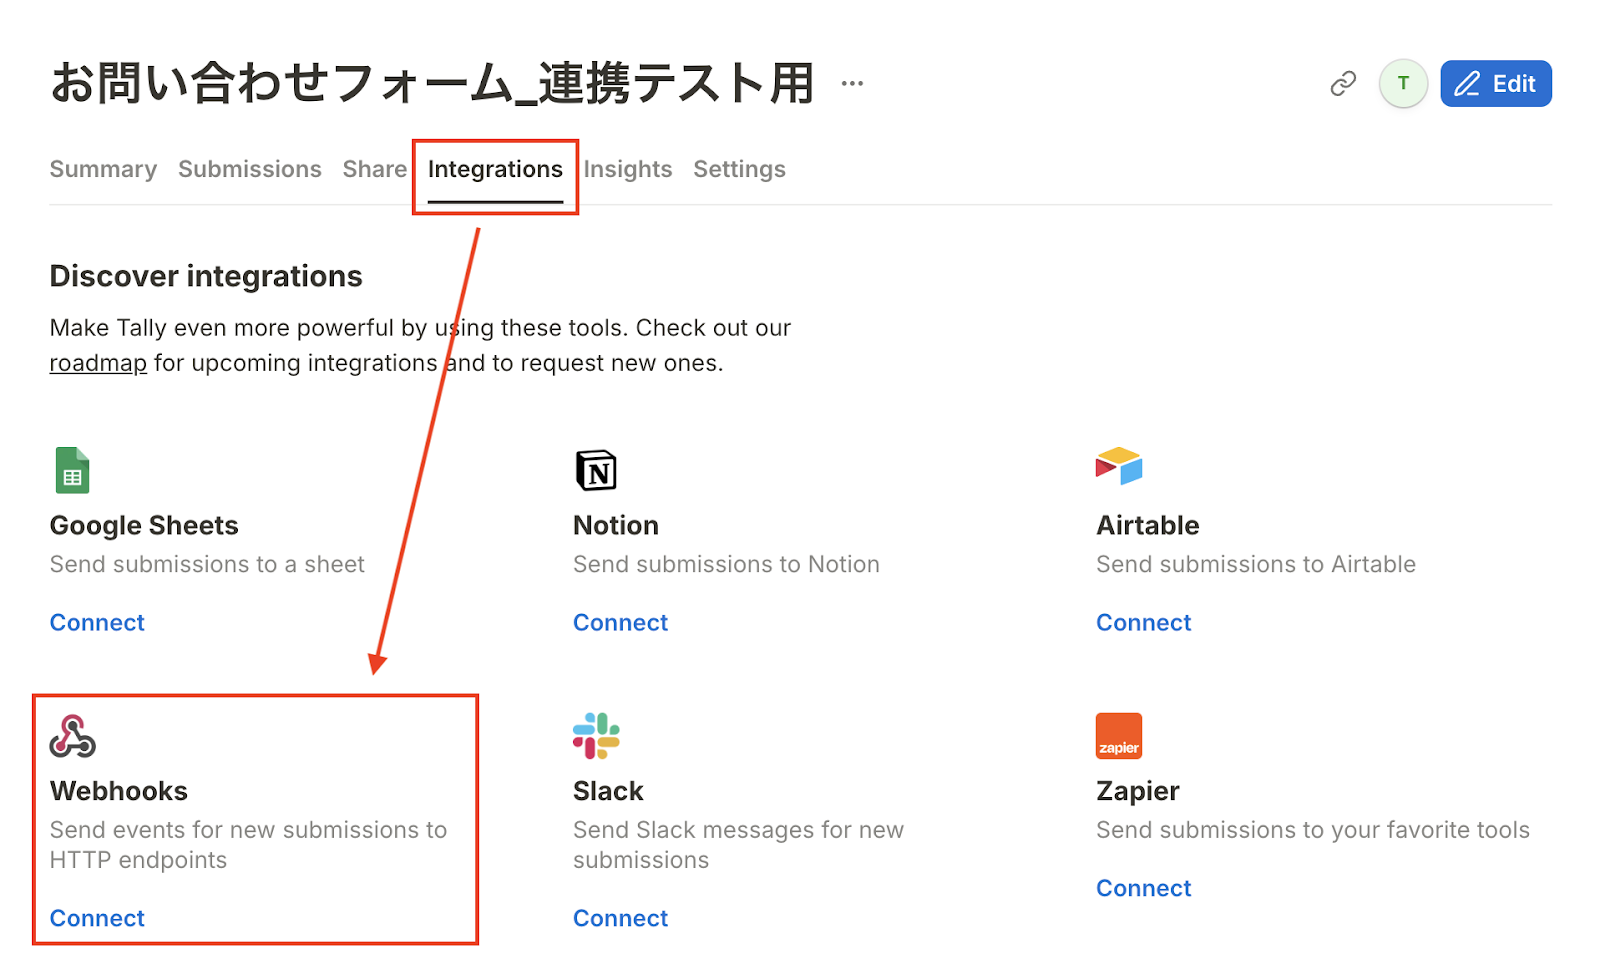Click the Webhooks icon
Image resolution: width=1600 pixels, height=954 pixels.
click(x=73, y=736)
